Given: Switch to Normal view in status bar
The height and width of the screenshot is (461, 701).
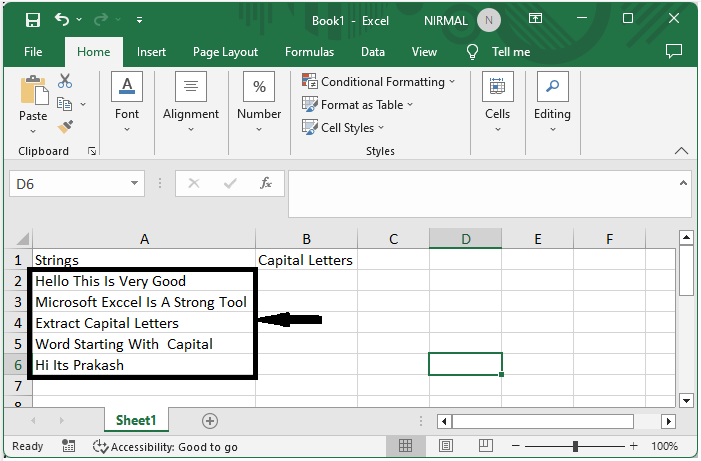Looking at the screenshot, I should pyautogui.click(x=405, y=446).
